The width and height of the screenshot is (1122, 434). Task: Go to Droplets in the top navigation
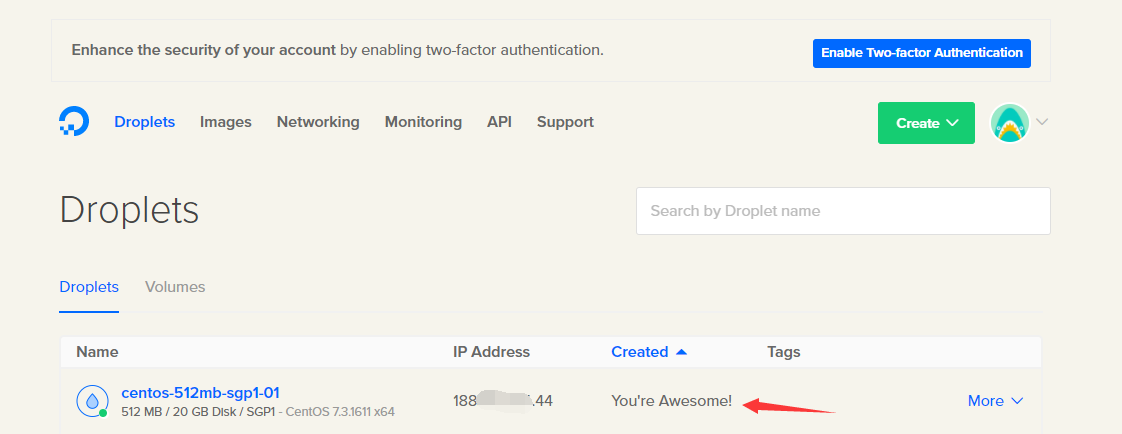tap(145, 122)
